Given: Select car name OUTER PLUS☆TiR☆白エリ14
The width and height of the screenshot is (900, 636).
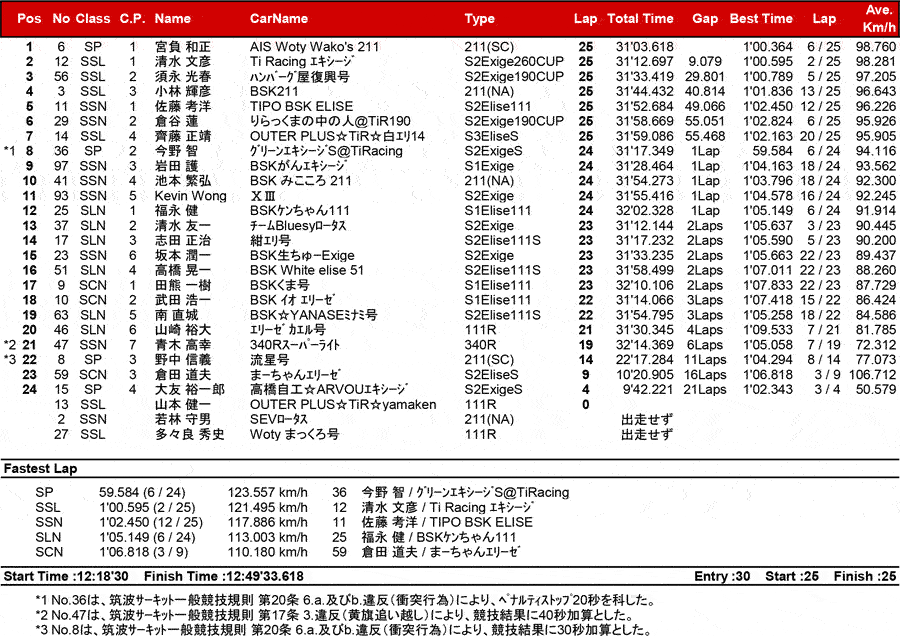Looking at the screenshot, I should (337, 136).
